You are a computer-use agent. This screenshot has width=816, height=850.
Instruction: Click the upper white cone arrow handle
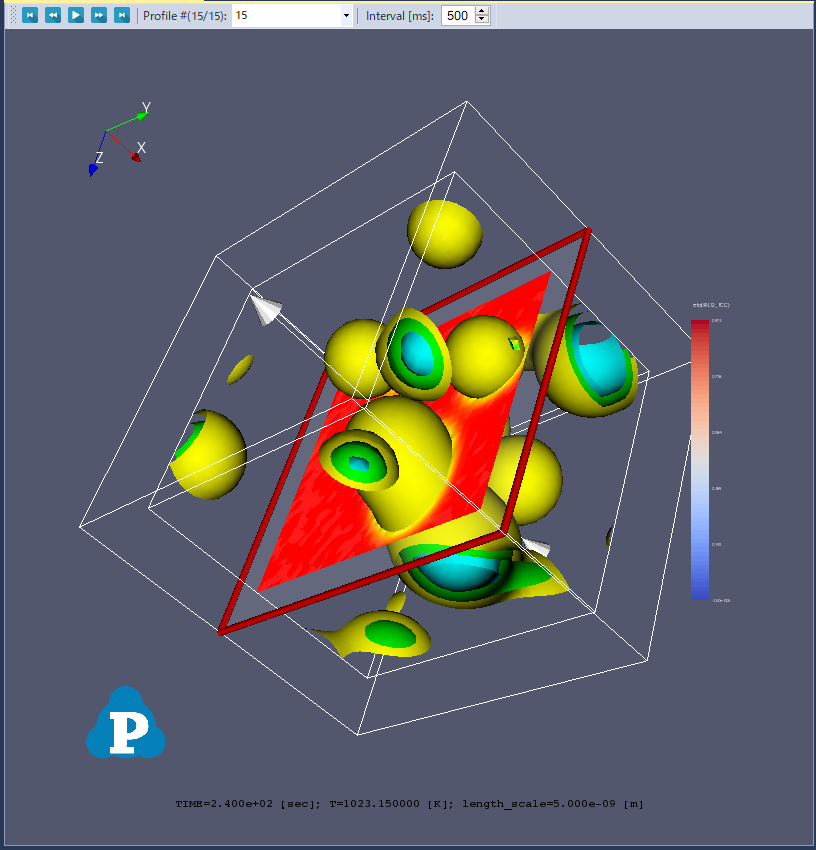click(x=265, y=309)
